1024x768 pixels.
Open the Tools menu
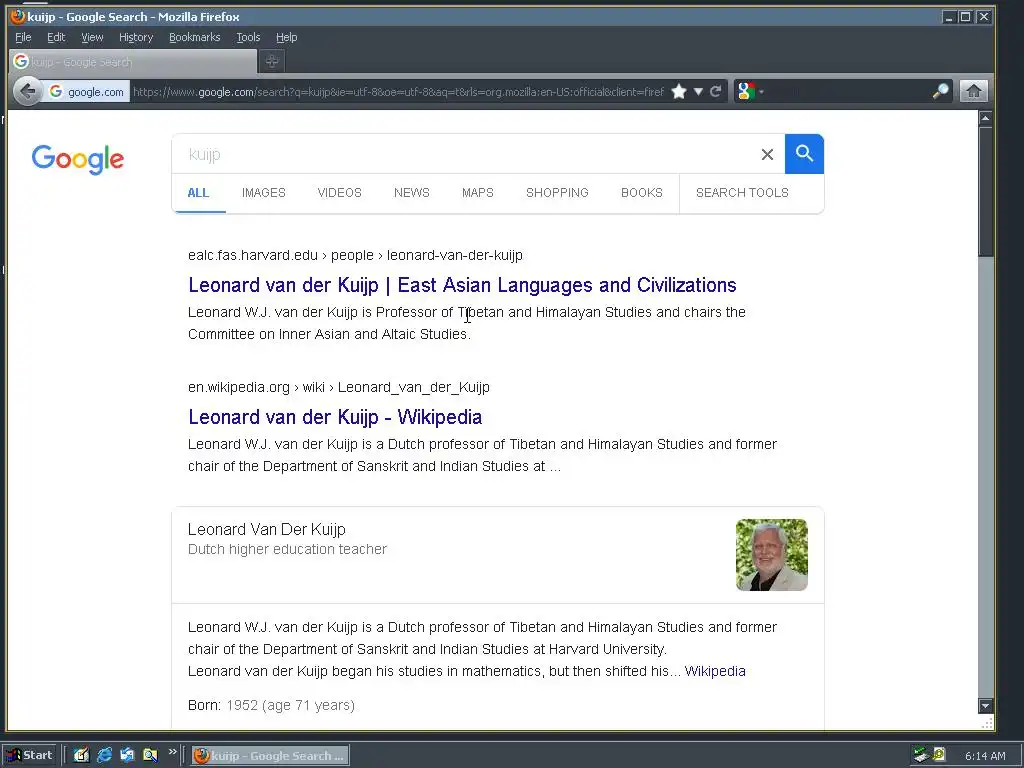click(248, 37)
